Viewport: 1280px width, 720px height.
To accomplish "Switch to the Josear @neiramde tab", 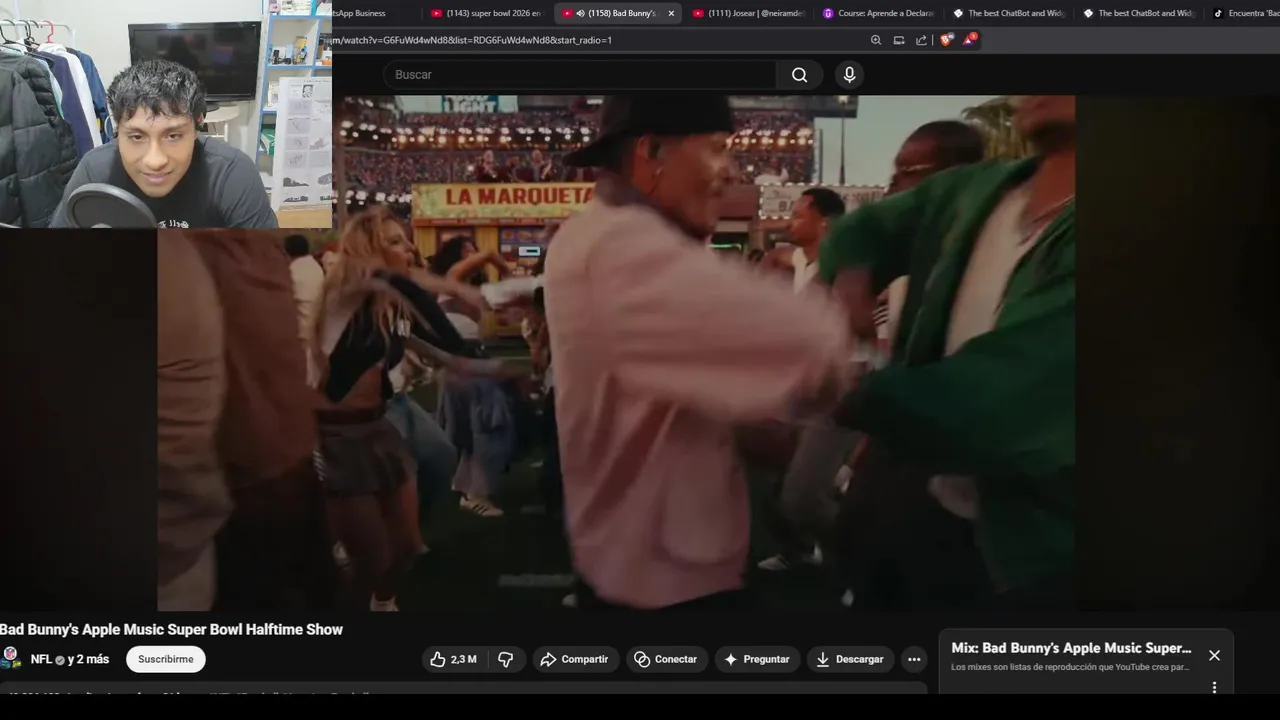I will click(750, 13).
